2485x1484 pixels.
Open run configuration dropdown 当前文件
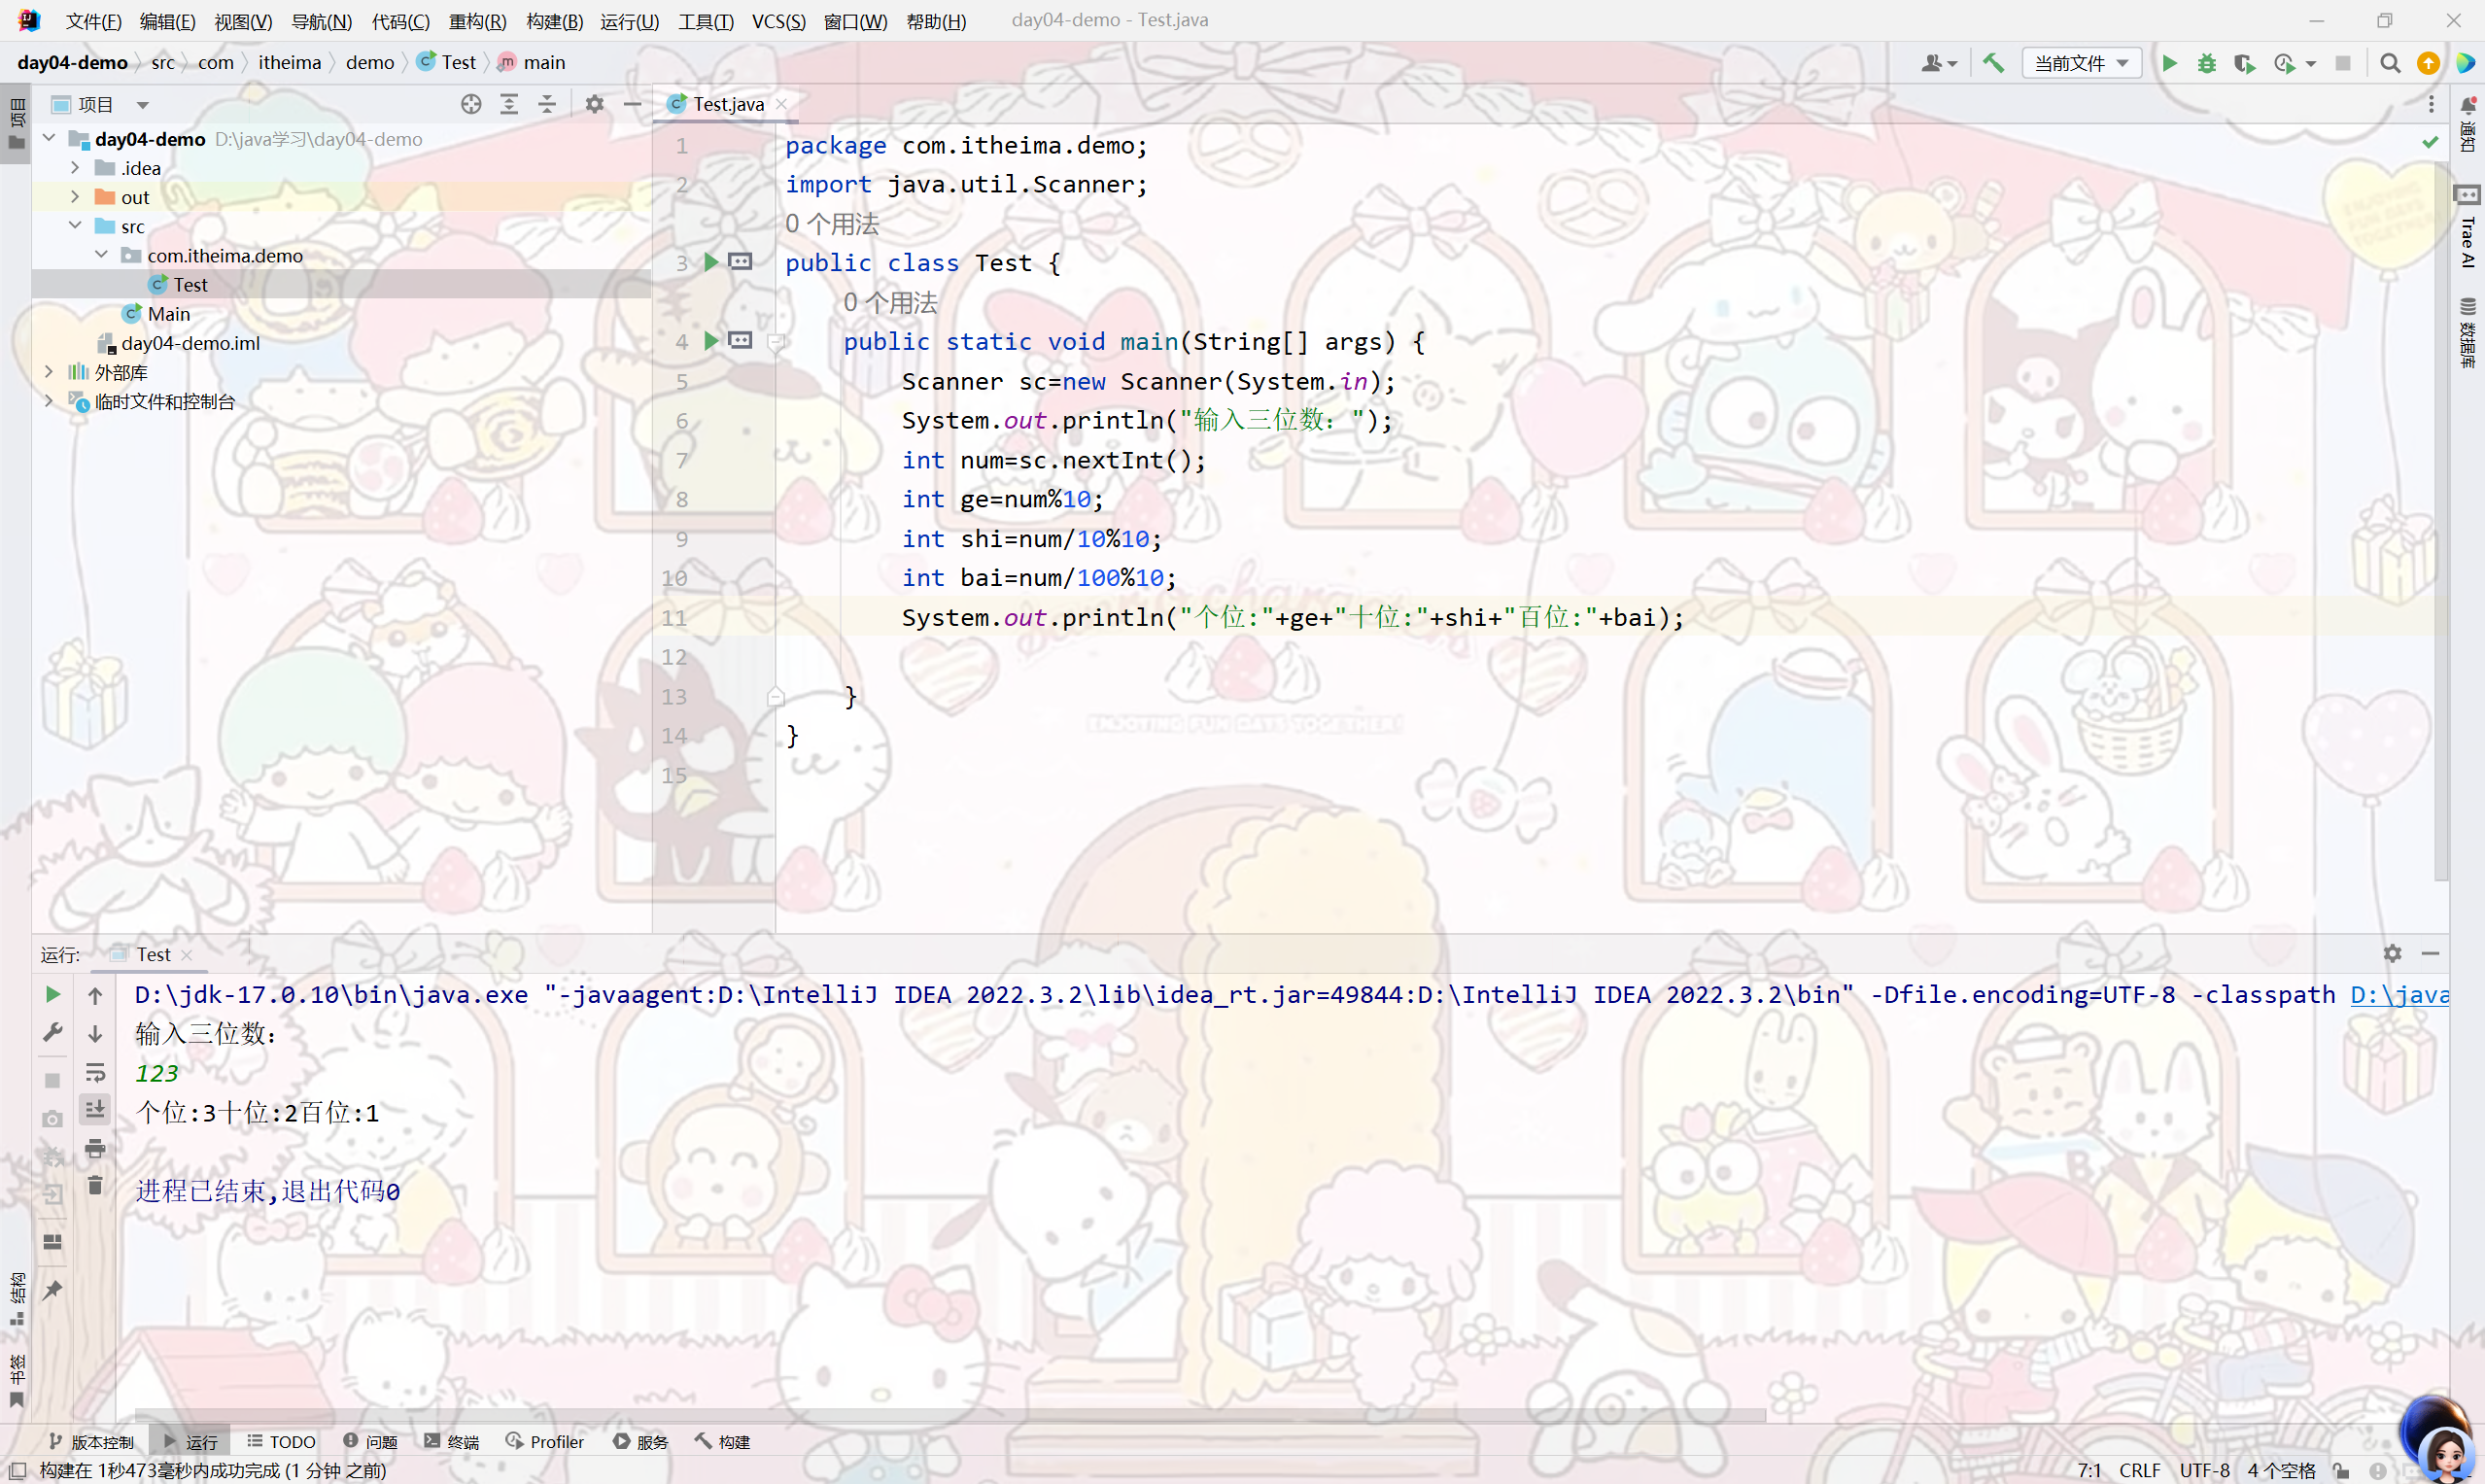[x=2081, y=63]
